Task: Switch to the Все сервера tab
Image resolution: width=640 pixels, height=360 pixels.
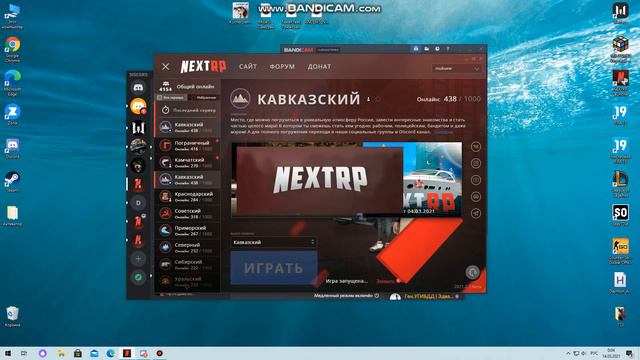Action: (x=171, y=98)
